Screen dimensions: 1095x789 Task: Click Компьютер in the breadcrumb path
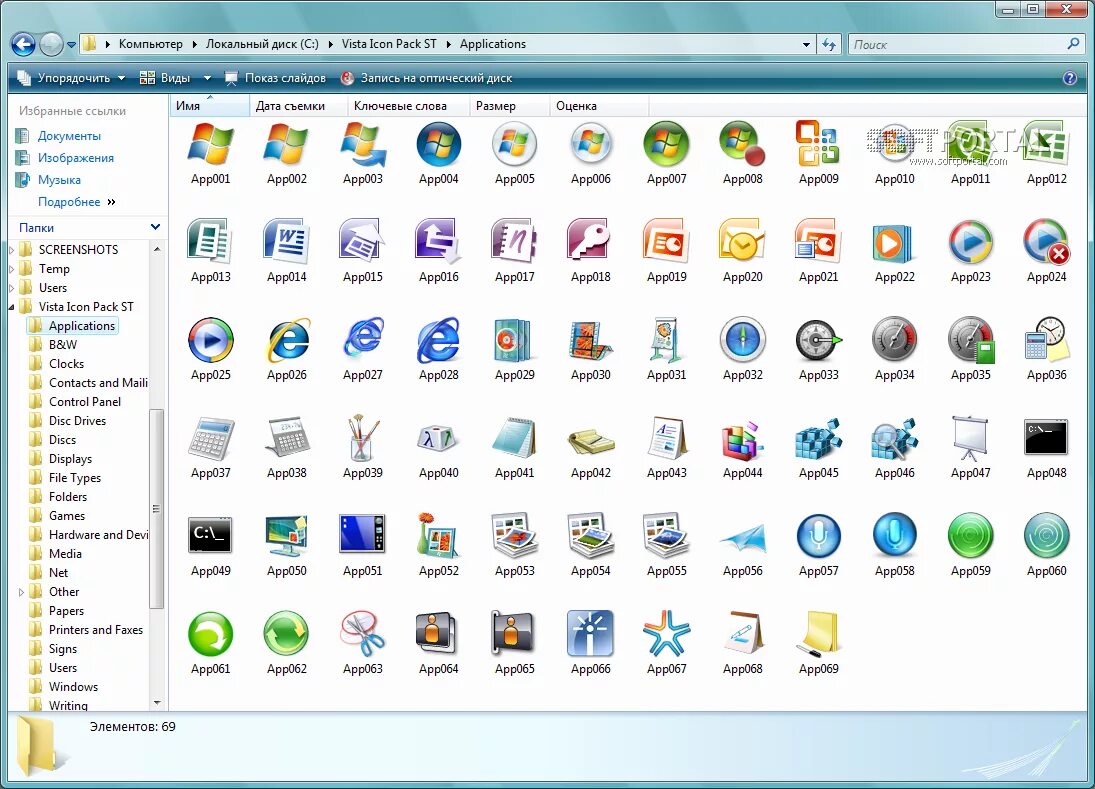[x=150, y=44]
